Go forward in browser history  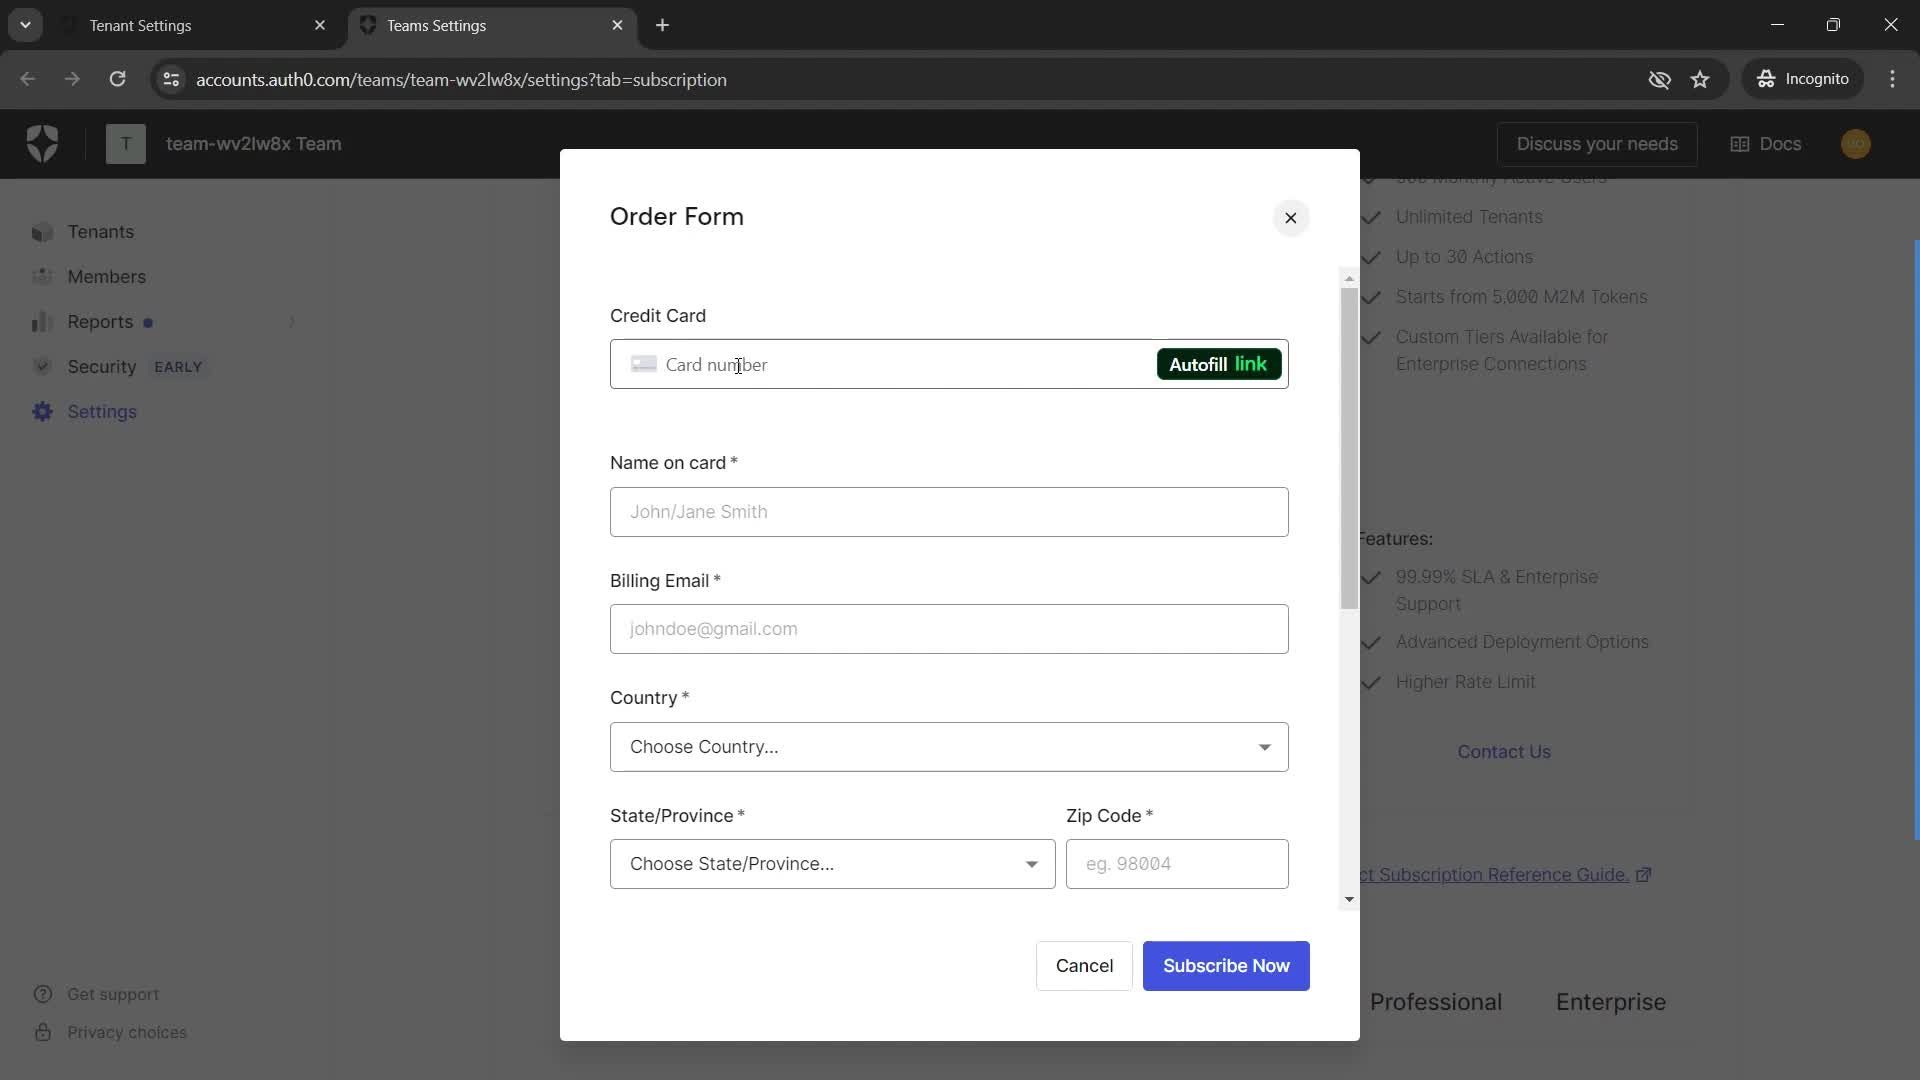coord(72,79)
